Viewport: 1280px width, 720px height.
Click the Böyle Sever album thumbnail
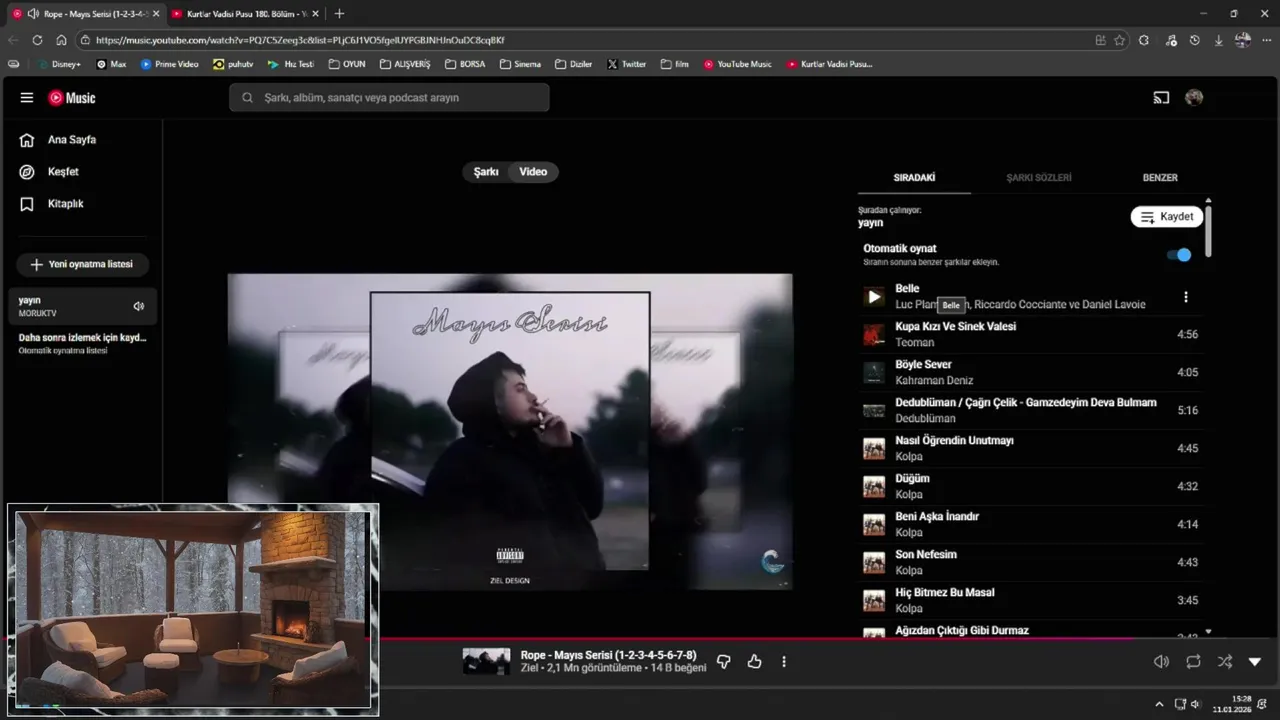point(874,373)
